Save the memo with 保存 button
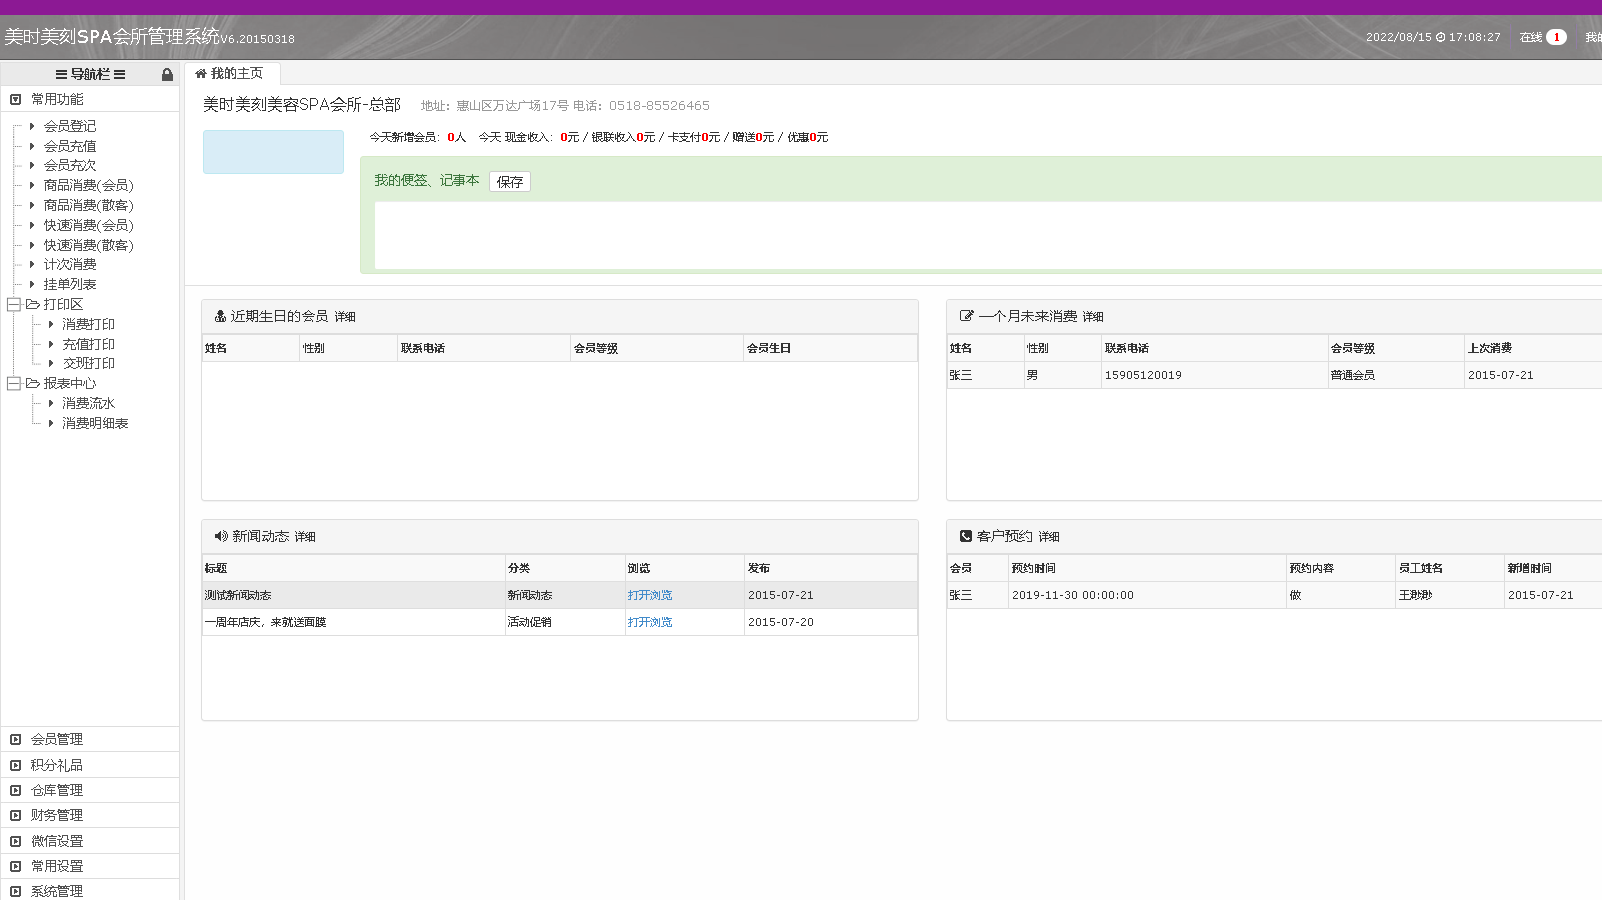The height and width of the screenshot is (900, 1602). (x=510, y=182)
